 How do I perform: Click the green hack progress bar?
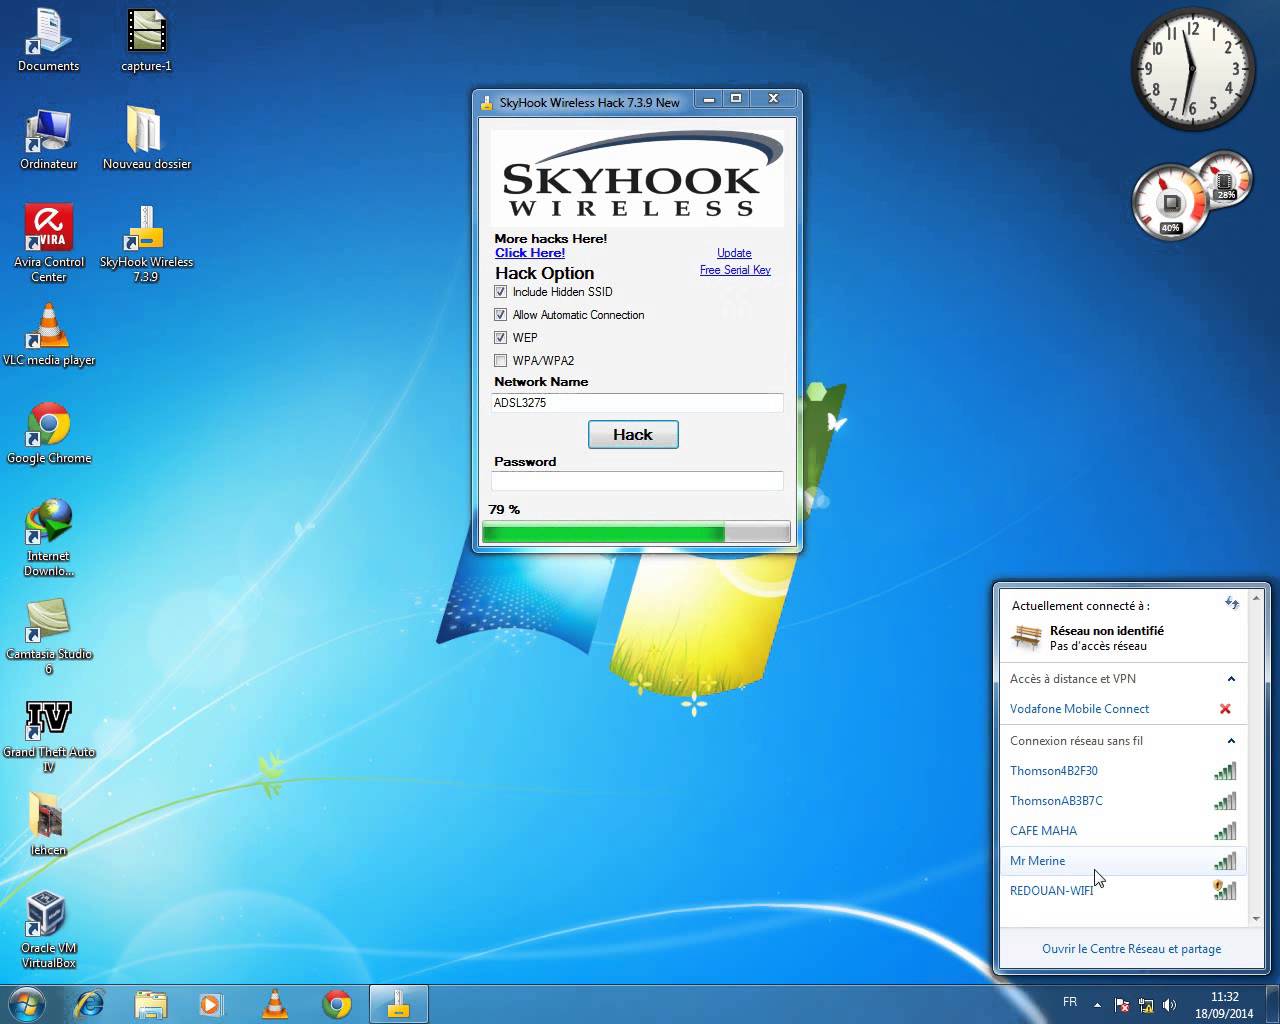(x=636, y=533)
